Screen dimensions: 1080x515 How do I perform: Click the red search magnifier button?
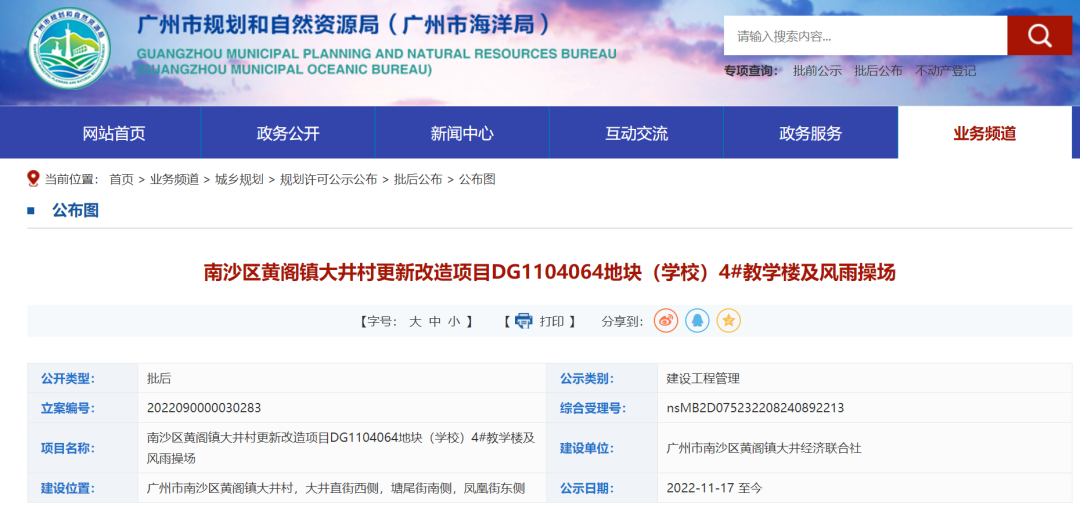tap(1039, 36)
